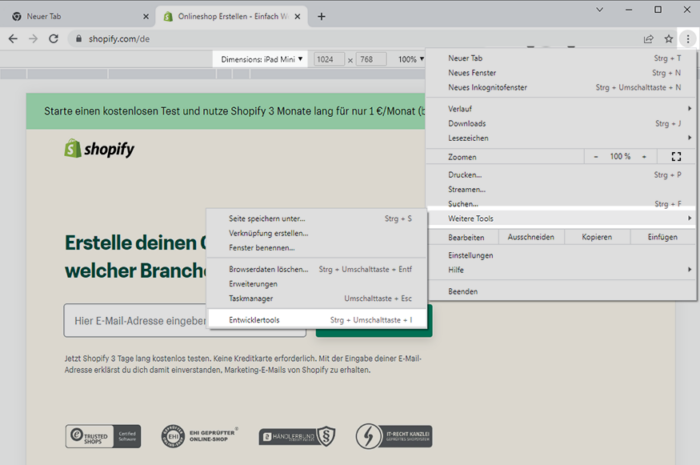Switch to the Onlineshop Erstellen tab
The height and width of the screenshot is (465, 700).
[x=232, y=17]
